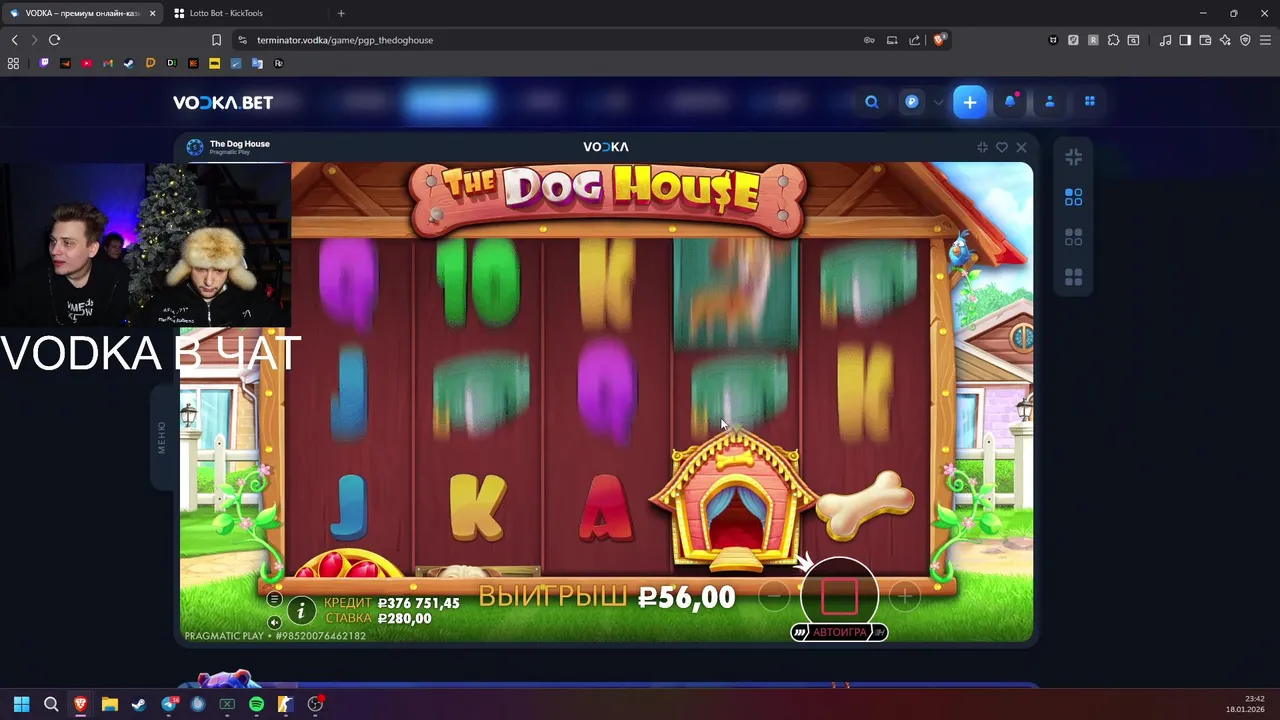Click the АВТОИГРА autoplay button
This screenshot has height=720, width=1280.
click(x=839, y=632)
